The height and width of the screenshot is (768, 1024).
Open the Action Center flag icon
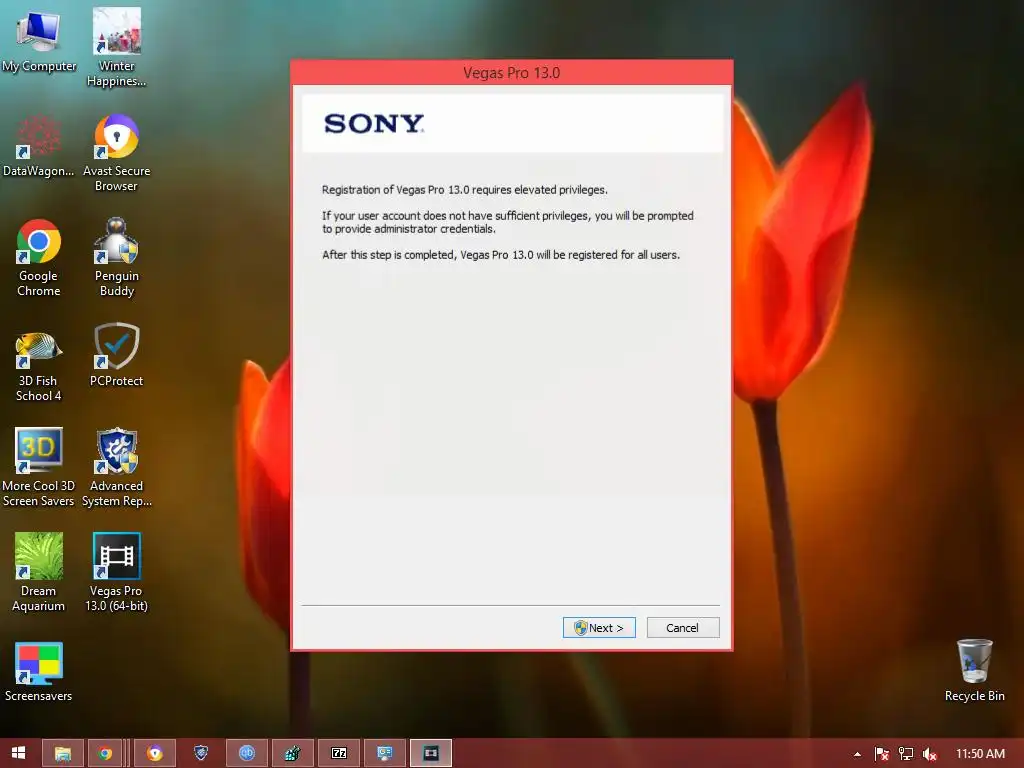(x=881, y=754)
